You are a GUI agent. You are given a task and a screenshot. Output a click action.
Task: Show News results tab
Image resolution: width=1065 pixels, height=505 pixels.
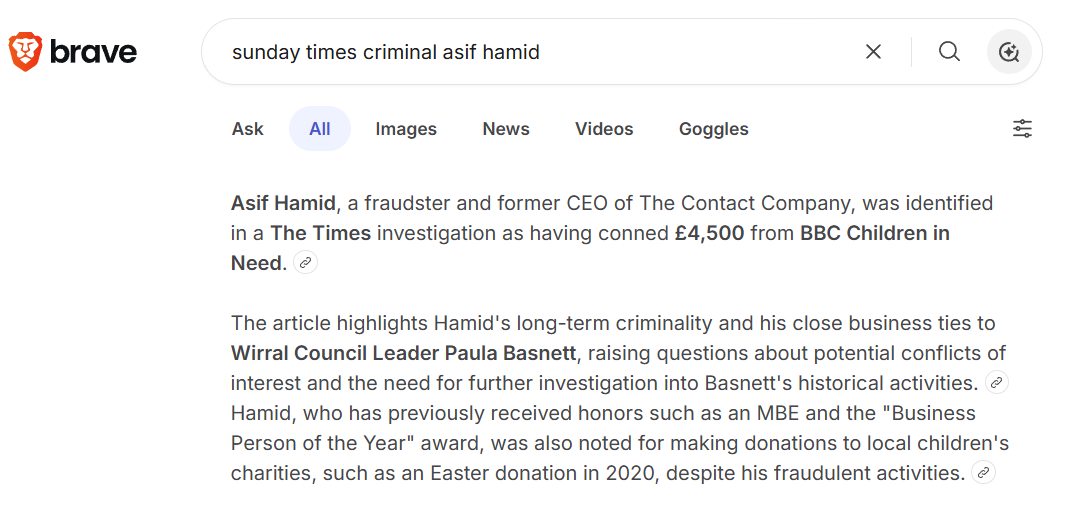[506, 129]
